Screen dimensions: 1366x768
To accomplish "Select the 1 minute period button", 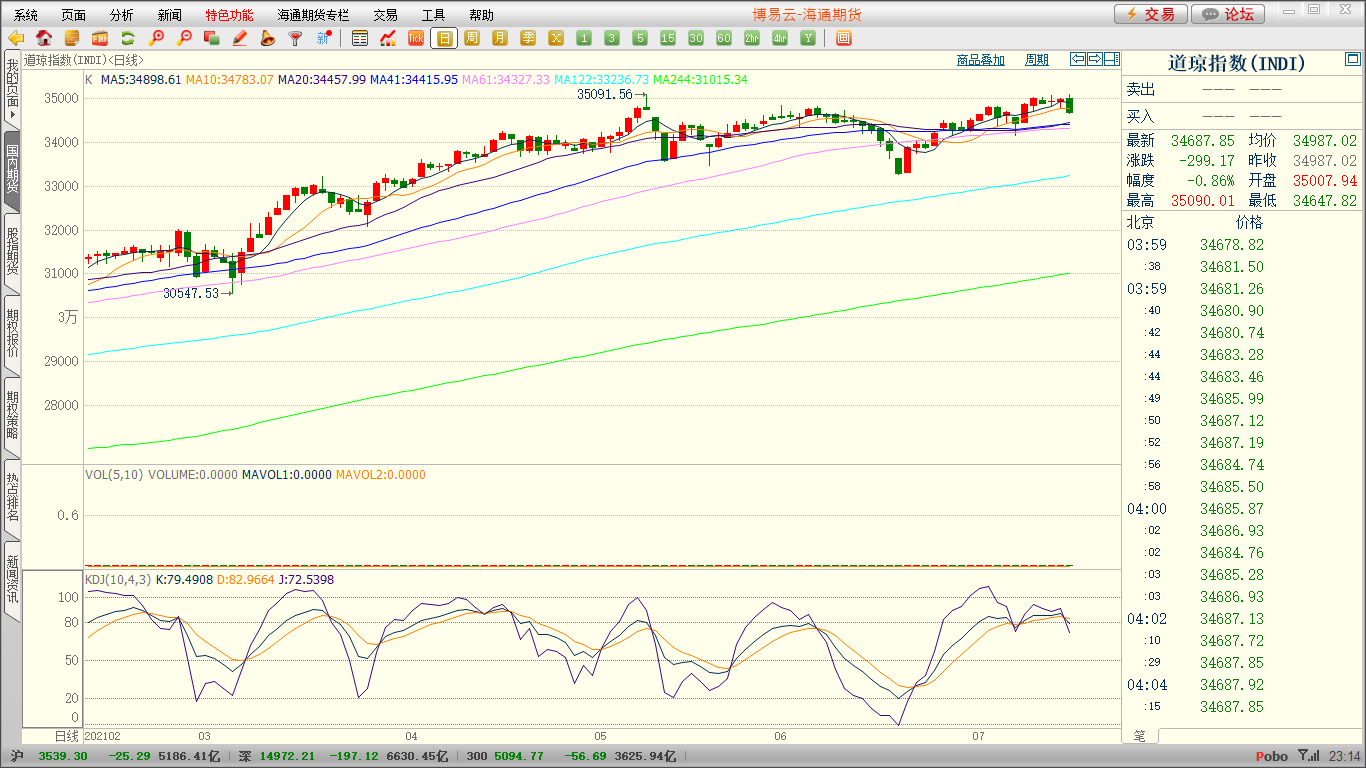I will (x=584, y=38).
